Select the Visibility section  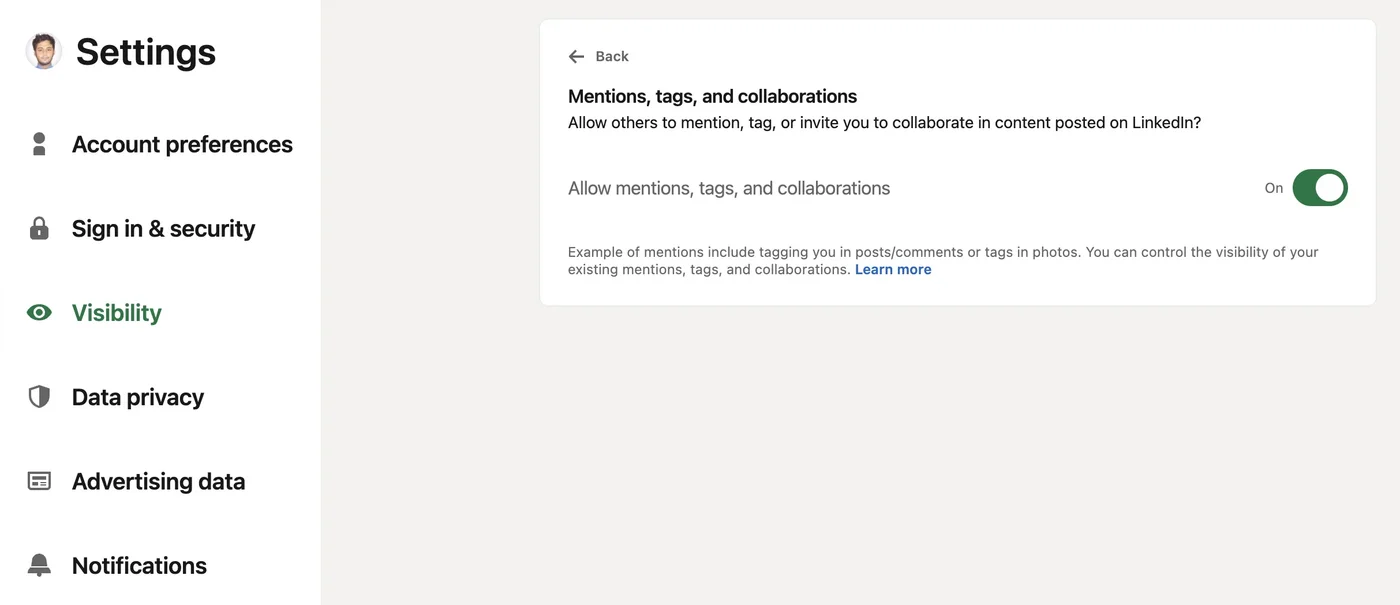tap(116, 313)
